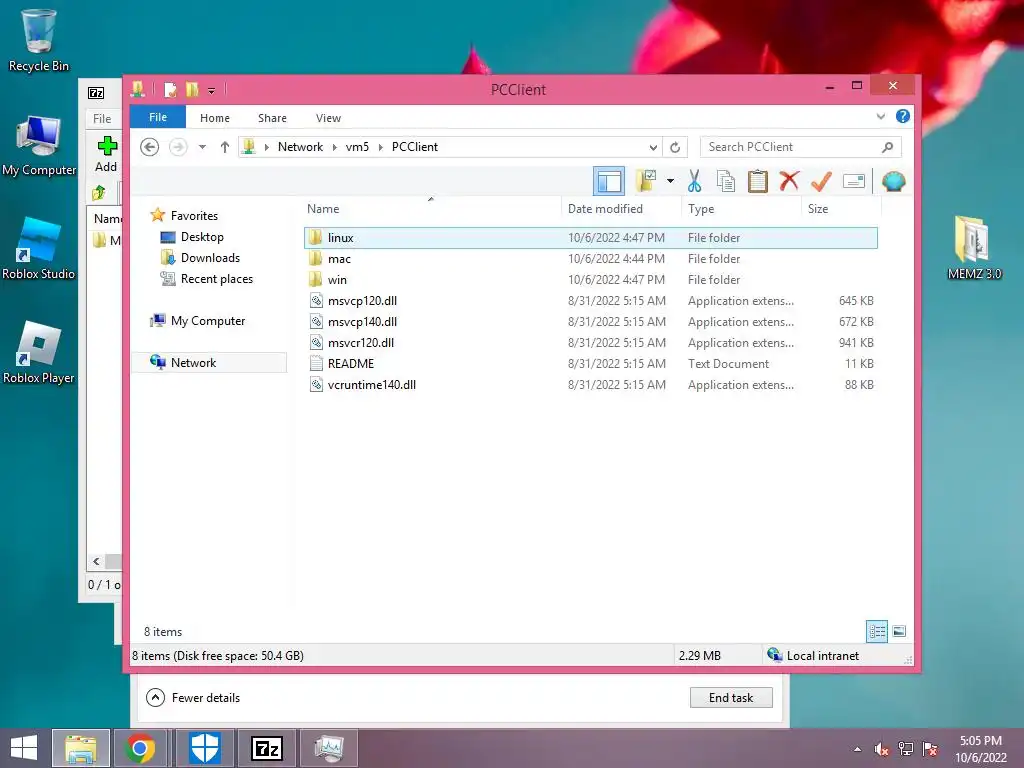The height and width of the screenshot is (768, 1024).
Task: Select Favorites in the navigation pane
Action: [x=194, y=216]
